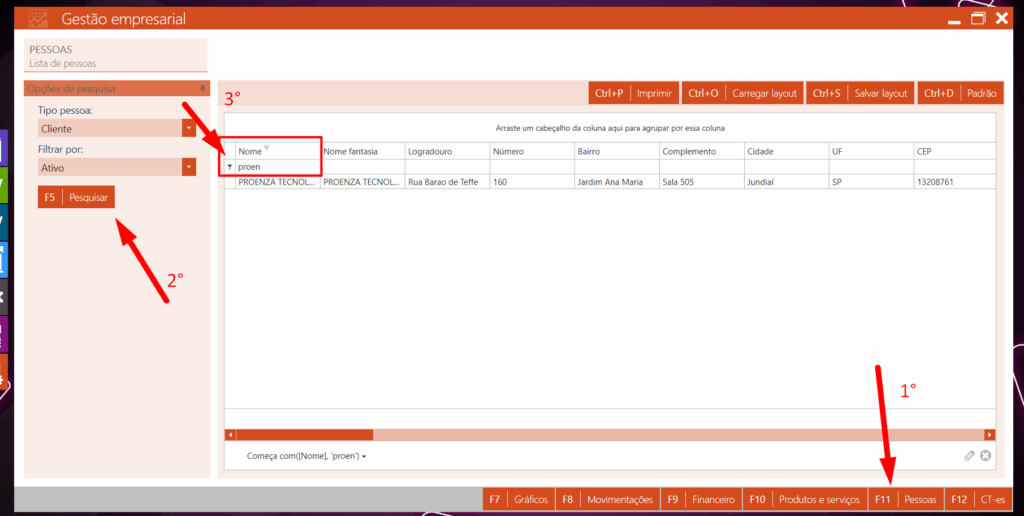1024x516 pixels.
Task: Click the Carregar layout button
Action: [x=743, y=93]
